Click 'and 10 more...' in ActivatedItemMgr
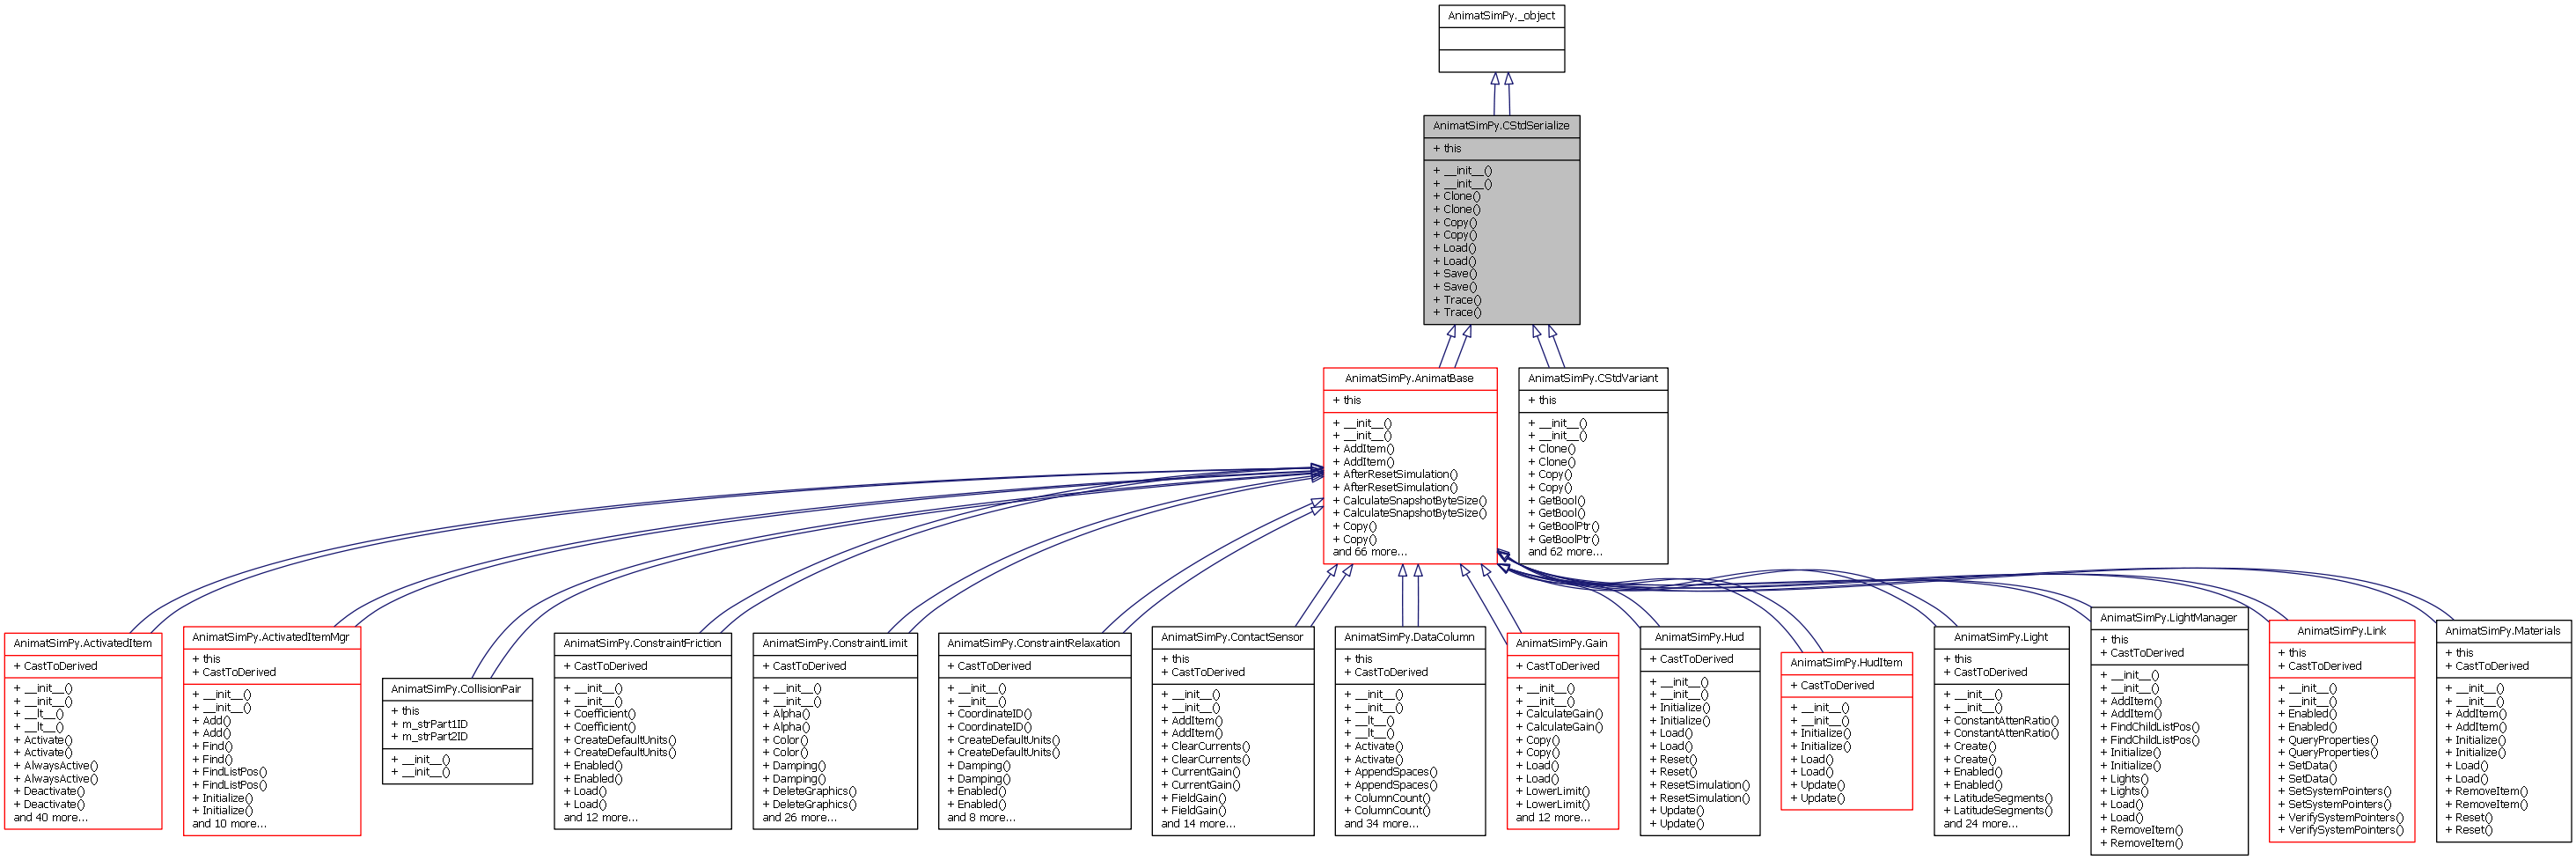This screenshot has width=2576, height=860. [x=229, y=824]
